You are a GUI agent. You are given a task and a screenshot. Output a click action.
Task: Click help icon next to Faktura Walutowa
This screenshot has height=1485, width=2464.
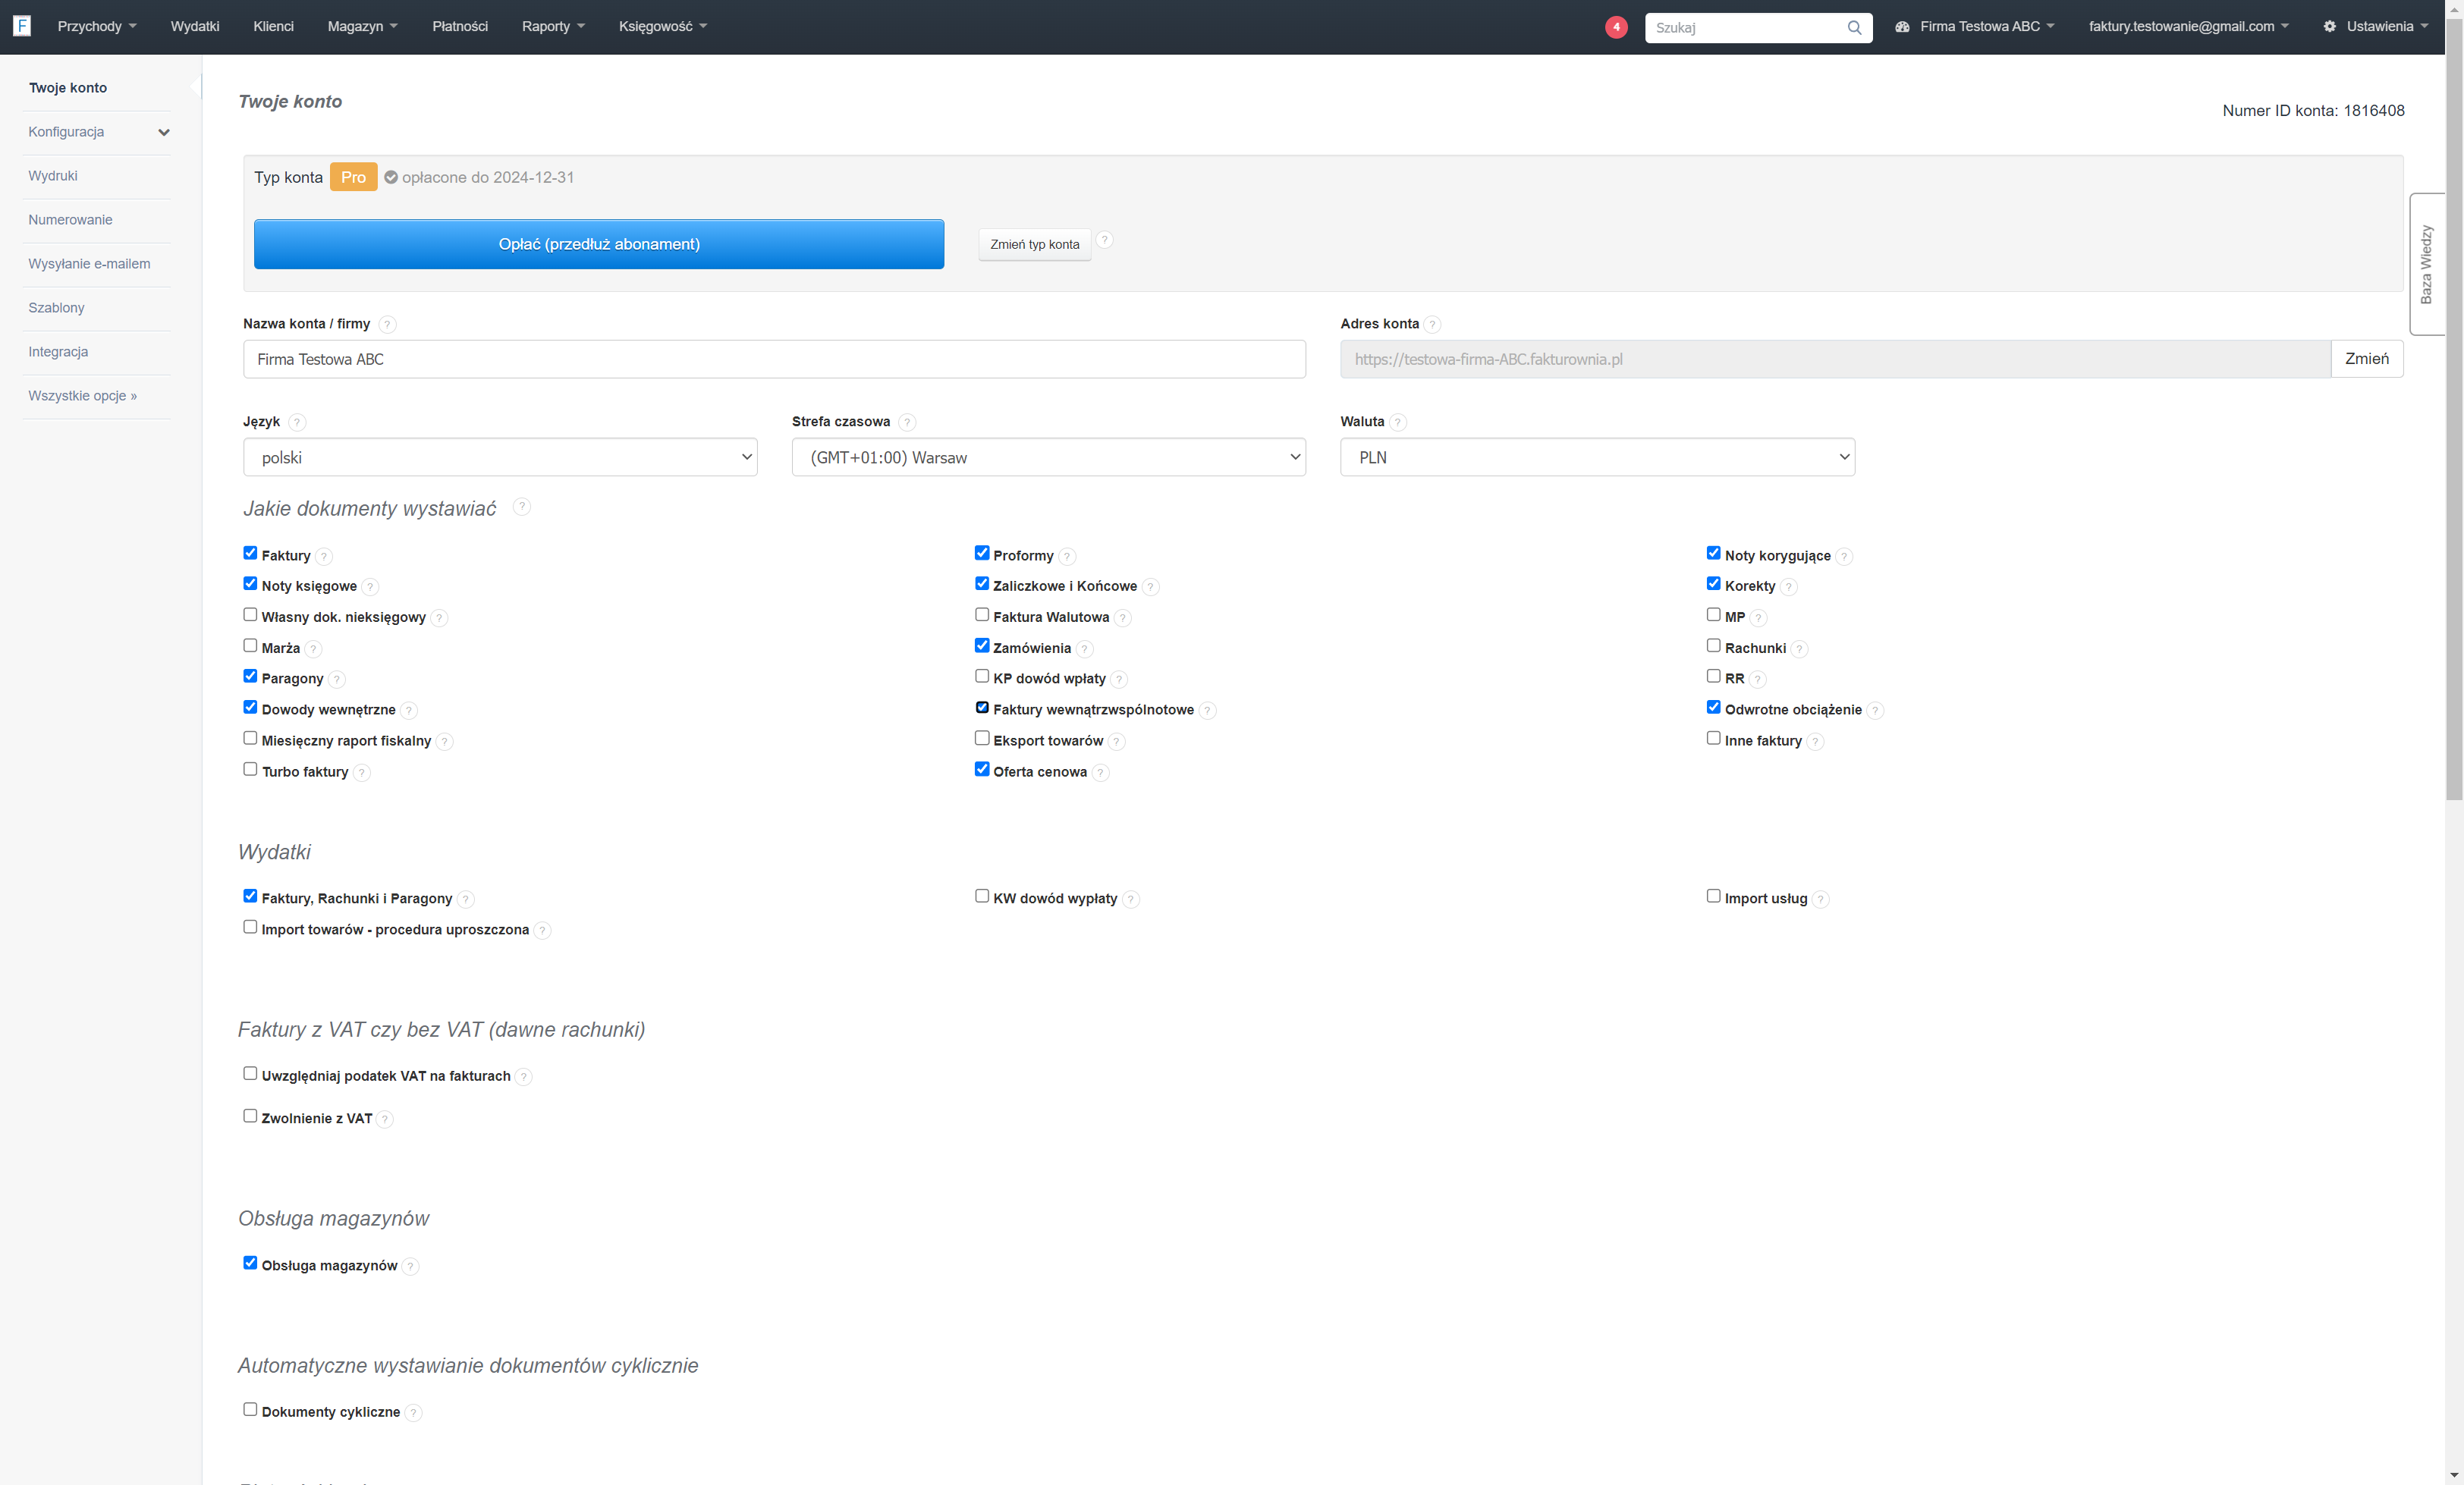point(1122,618)
